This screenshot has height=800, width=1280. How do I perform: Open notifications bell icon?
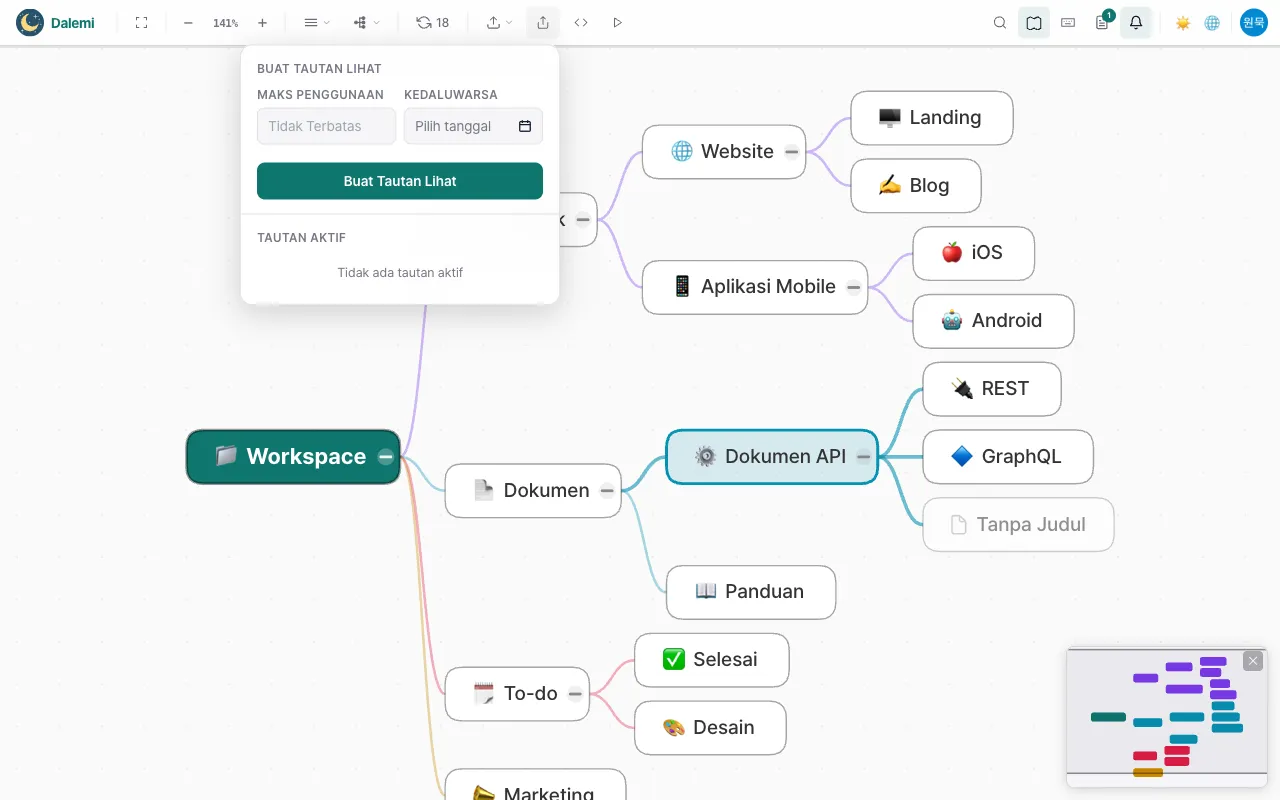click(x=1136, y=22)
